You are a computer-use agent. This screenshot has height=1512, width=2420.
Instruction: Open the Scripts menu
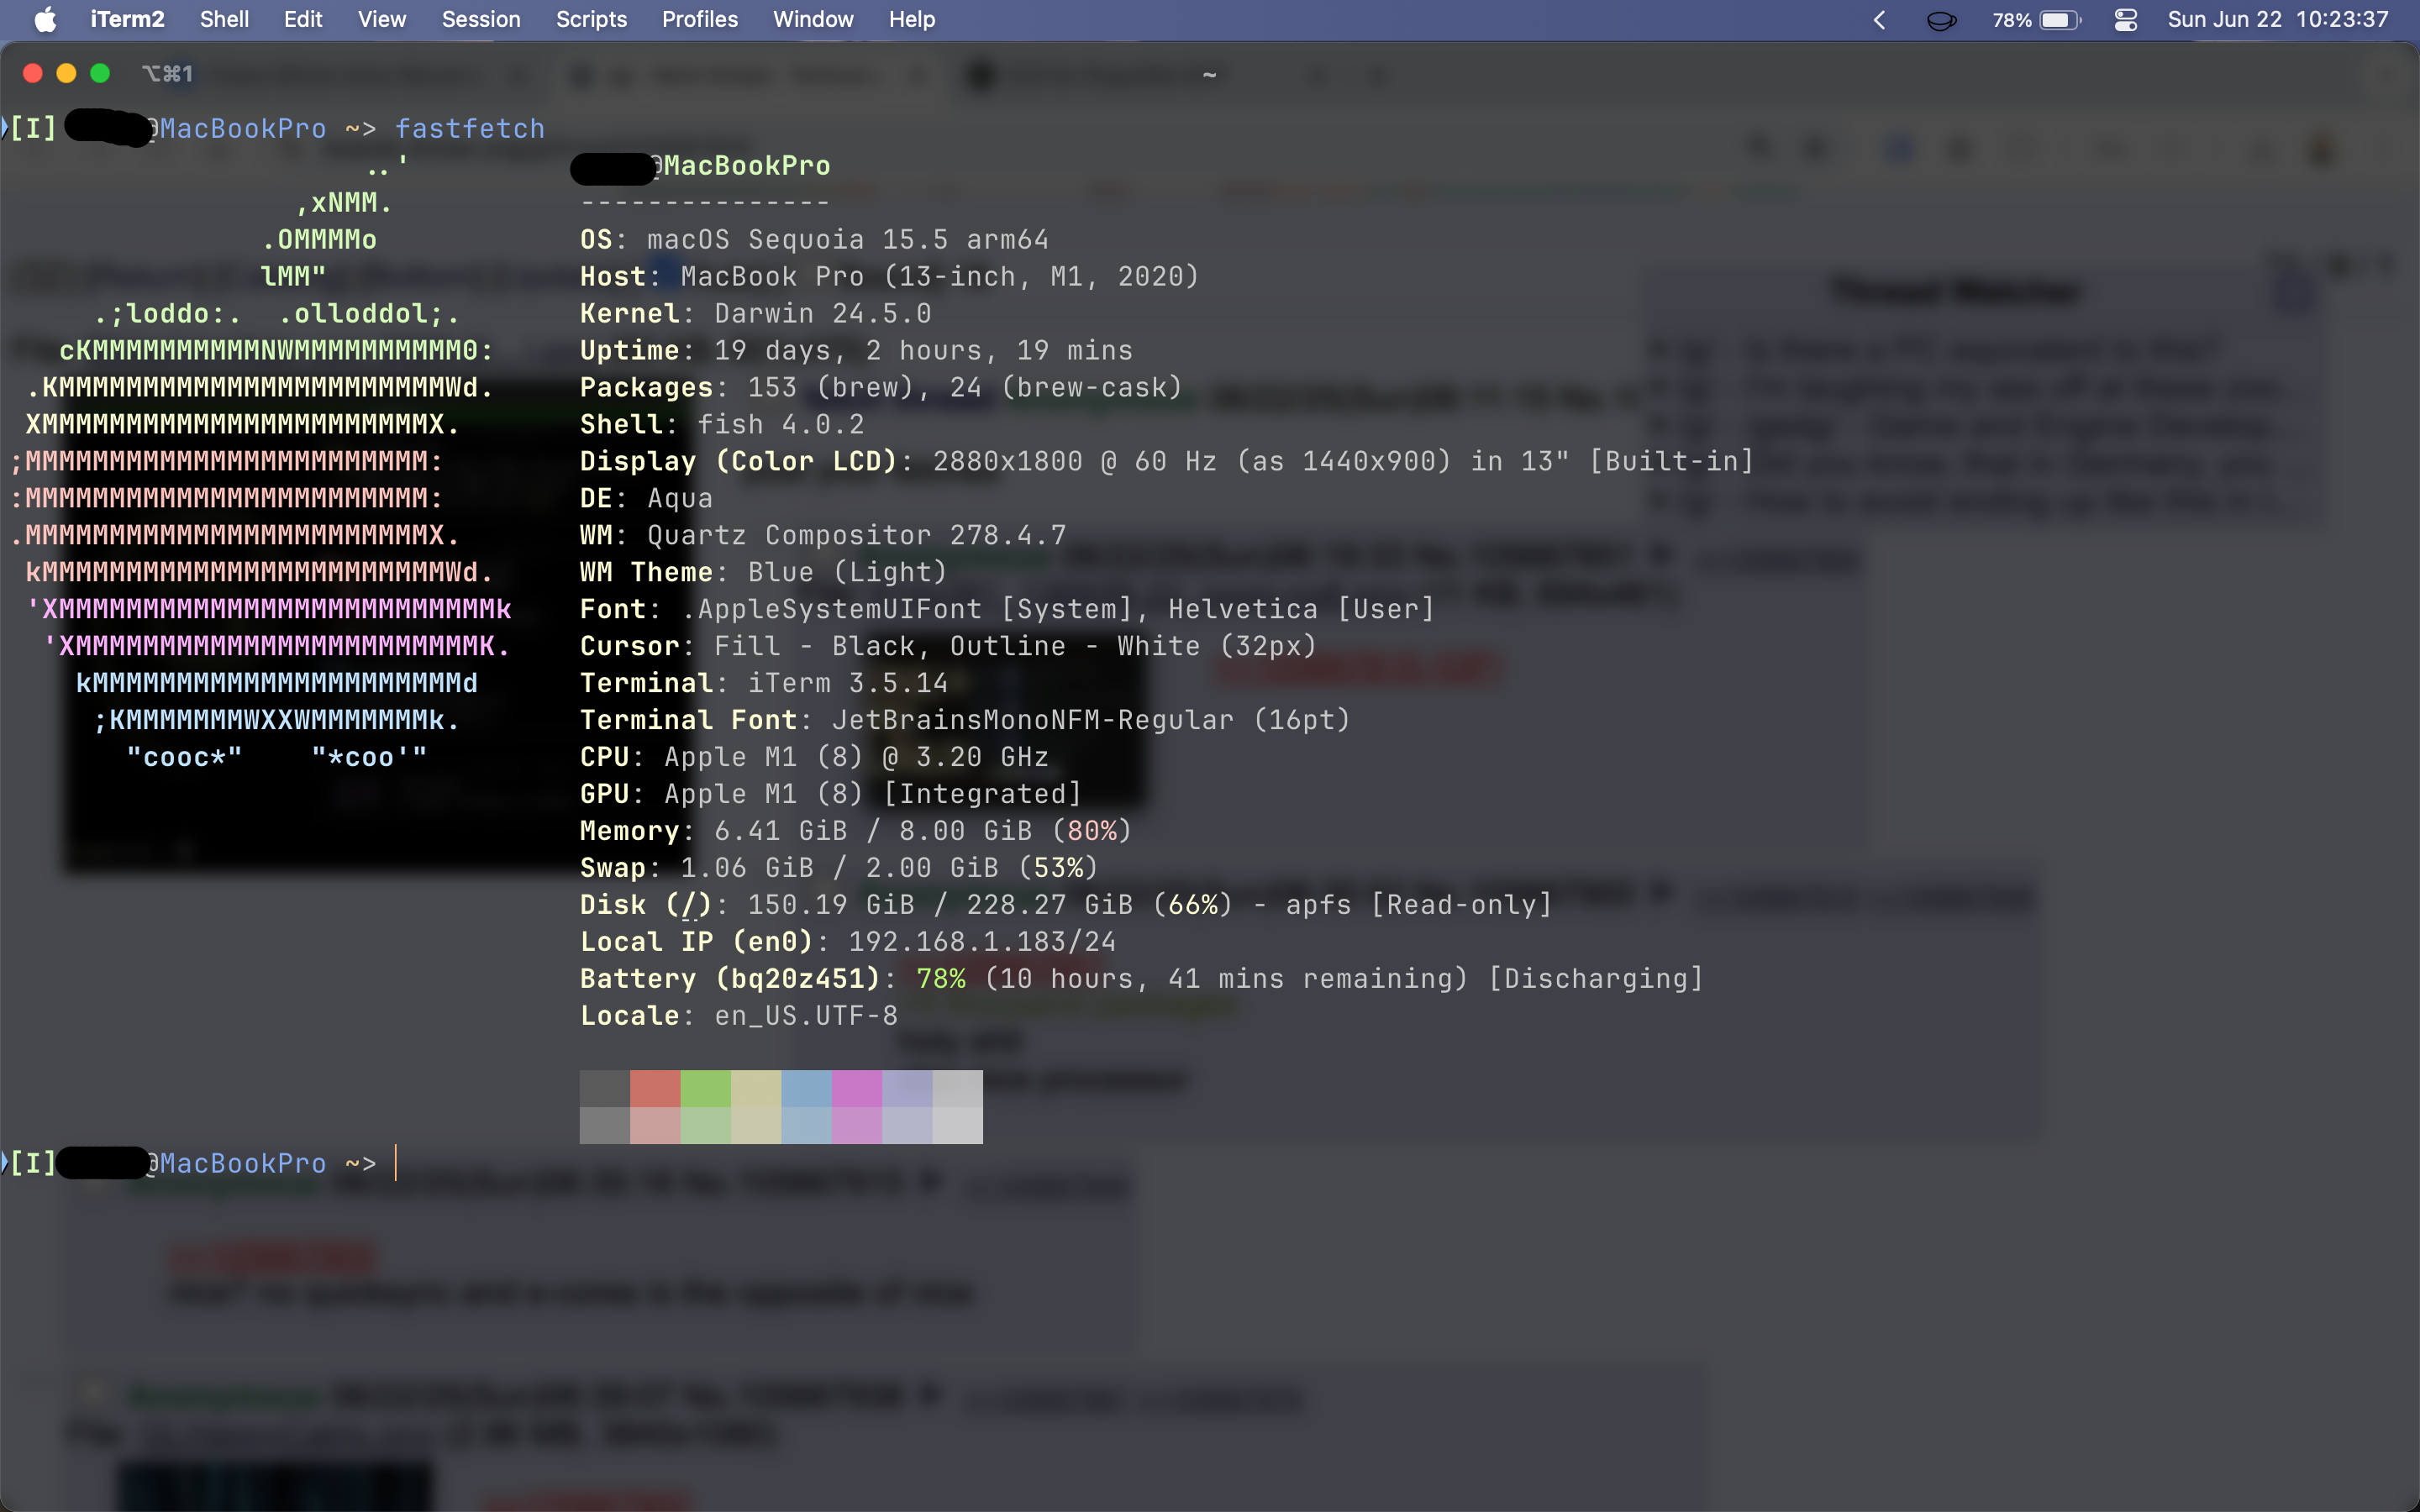point(591,20)
